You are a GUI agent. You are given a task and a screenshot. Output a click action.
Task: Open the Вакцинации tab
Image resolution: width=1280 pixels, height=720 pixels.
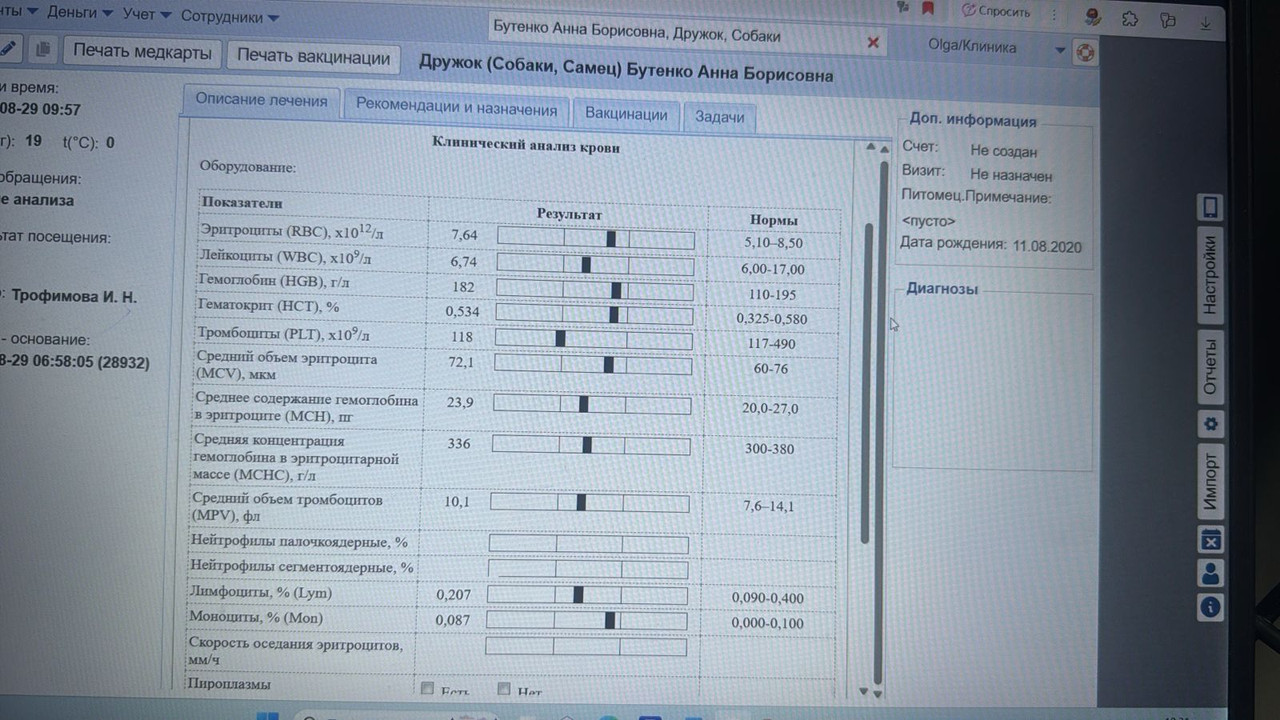coord(626,114)
